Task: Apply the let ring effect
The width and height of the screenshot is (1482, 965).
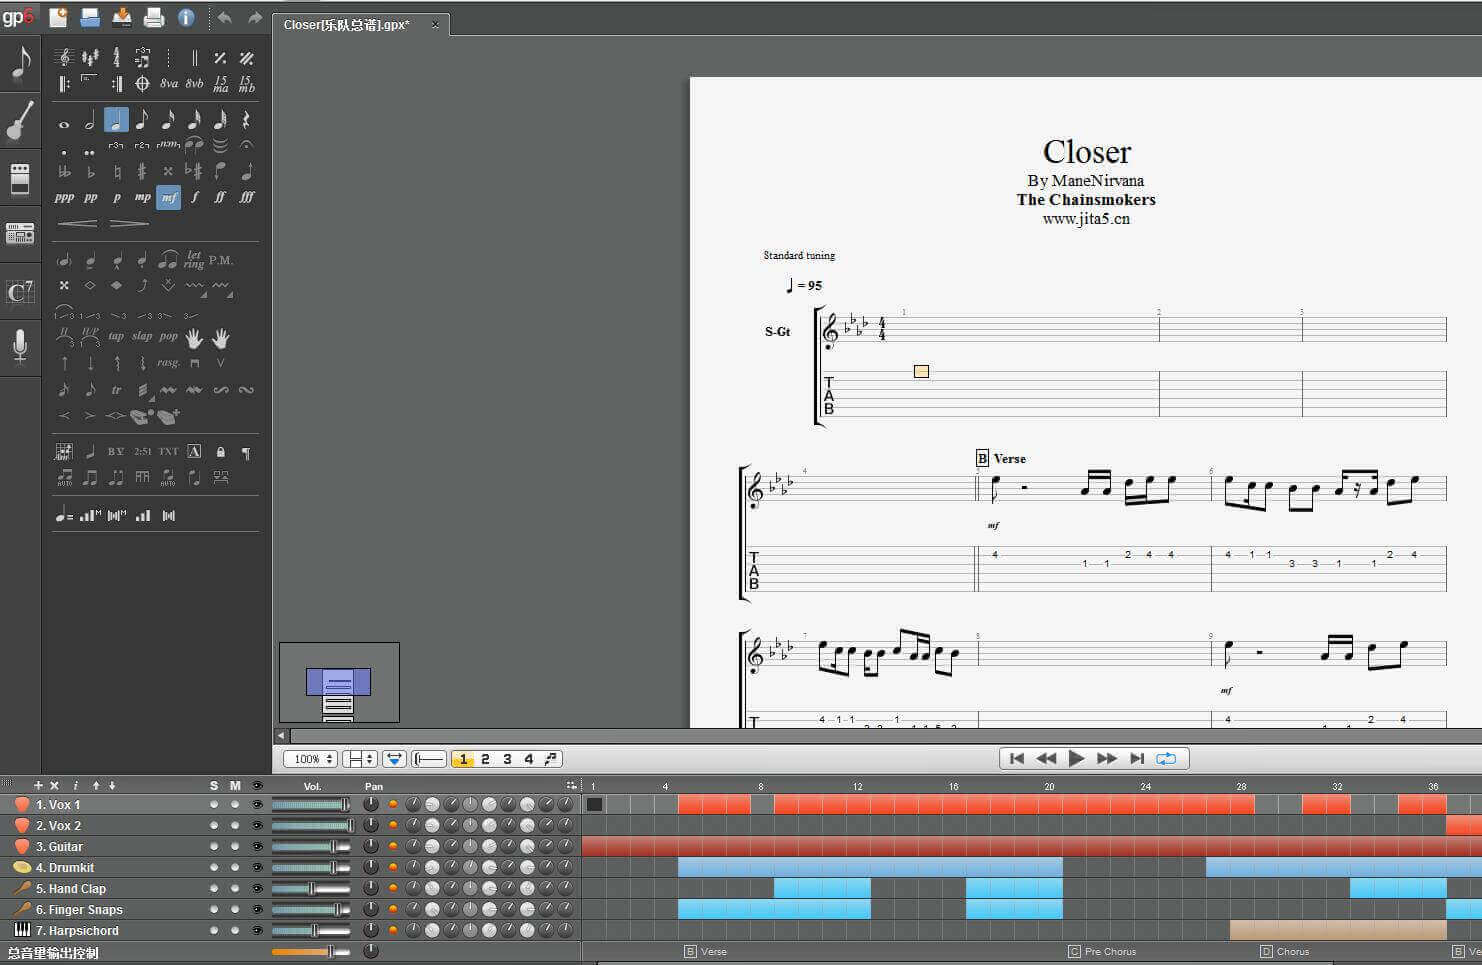Action: point(194,260)
